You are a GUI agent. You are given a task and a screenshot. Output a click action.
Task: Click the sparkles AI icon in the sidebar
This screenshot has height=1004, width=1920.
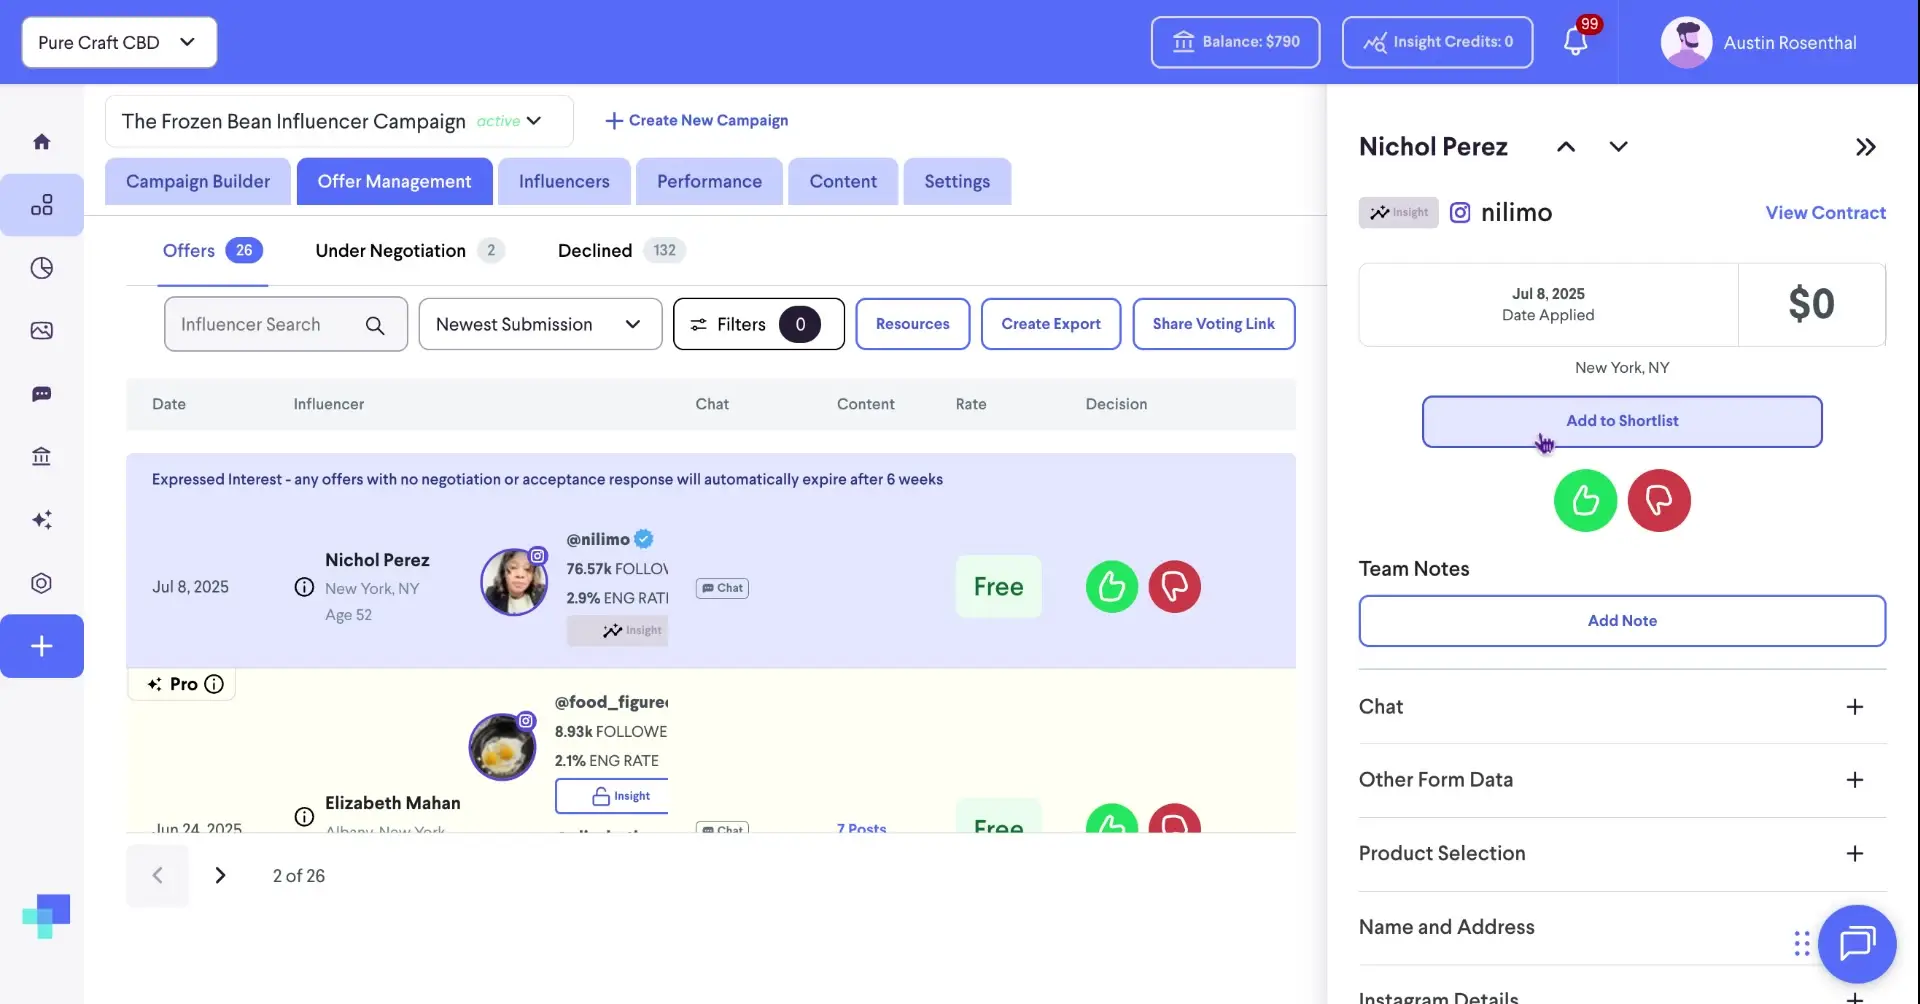pos(43,519)
